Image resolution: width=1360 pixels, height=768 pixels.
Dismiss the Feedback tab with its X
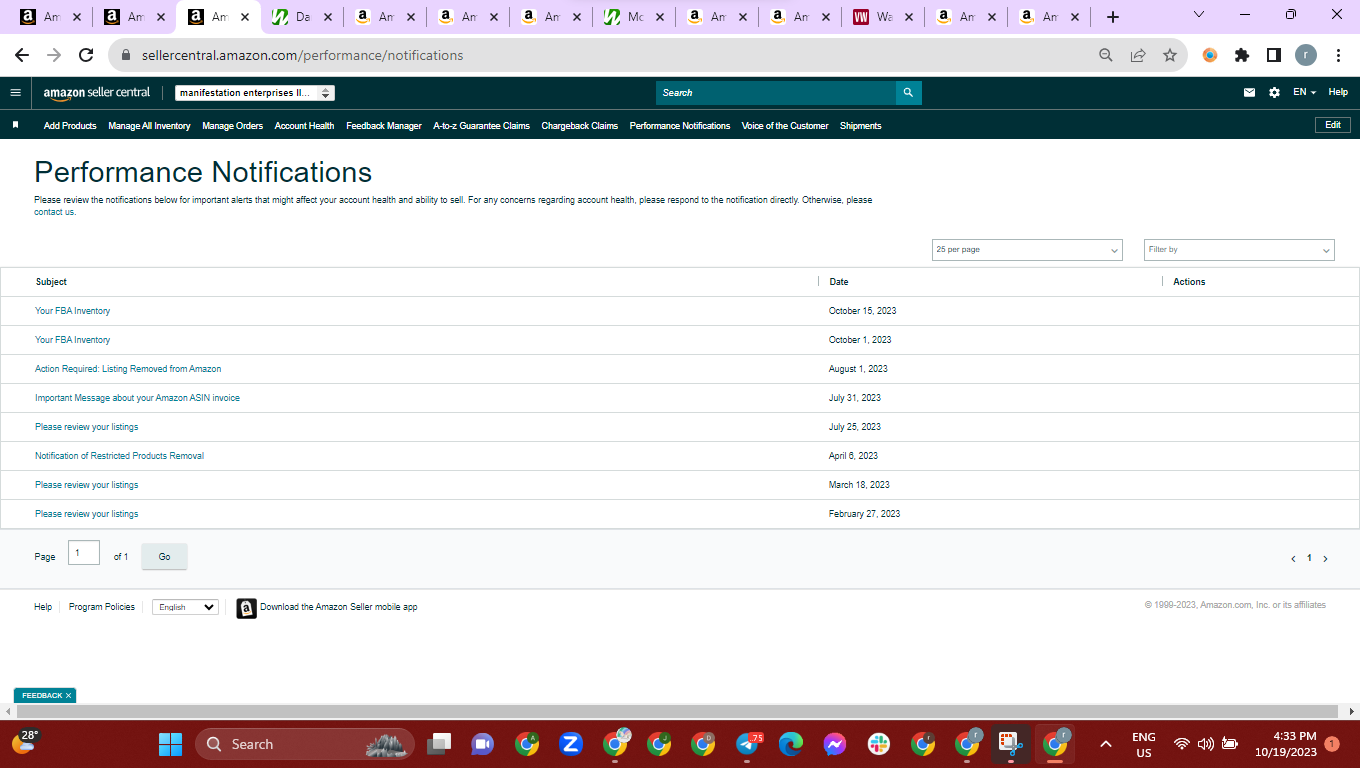click(x=68, y=695)
